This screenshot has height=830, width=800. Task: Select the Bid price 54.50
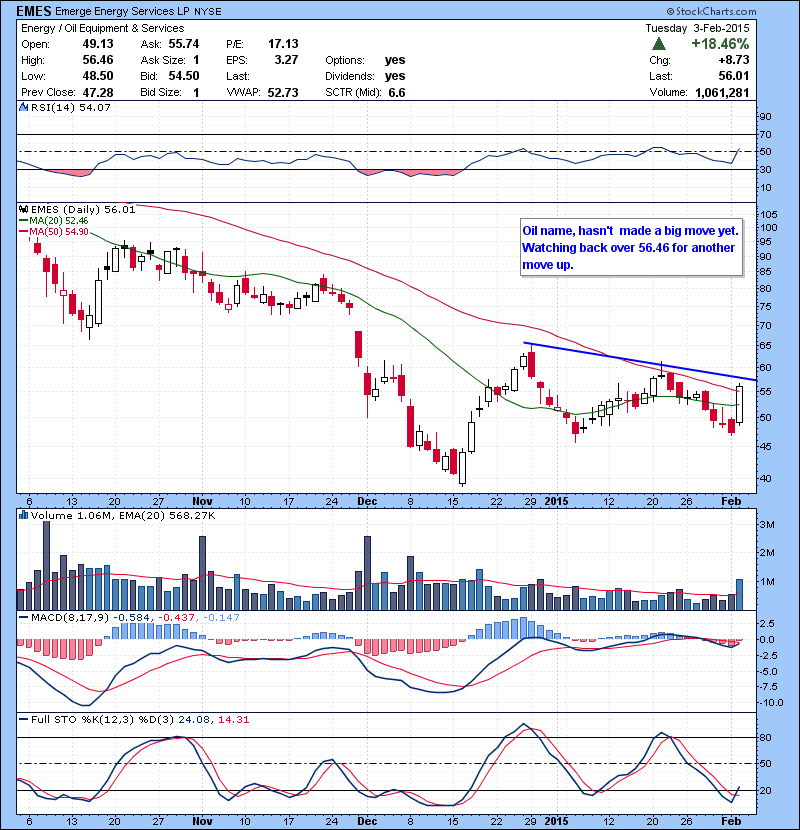coord(184,76)
